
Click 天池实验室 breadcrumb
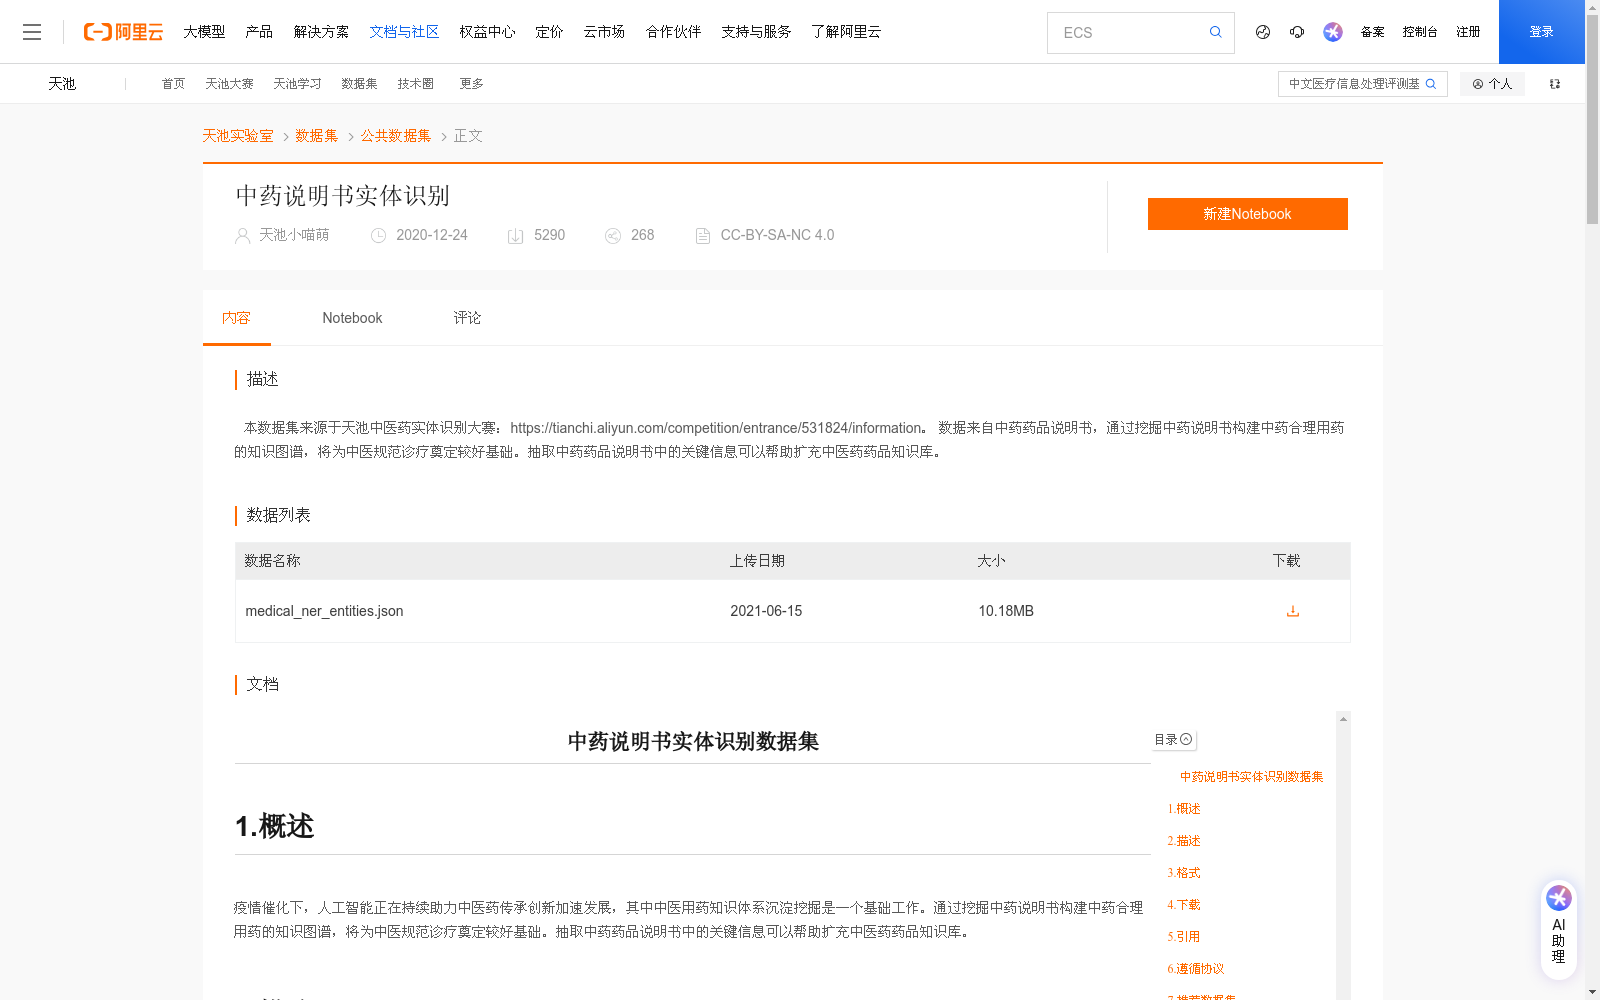click(x=238, y=136)
